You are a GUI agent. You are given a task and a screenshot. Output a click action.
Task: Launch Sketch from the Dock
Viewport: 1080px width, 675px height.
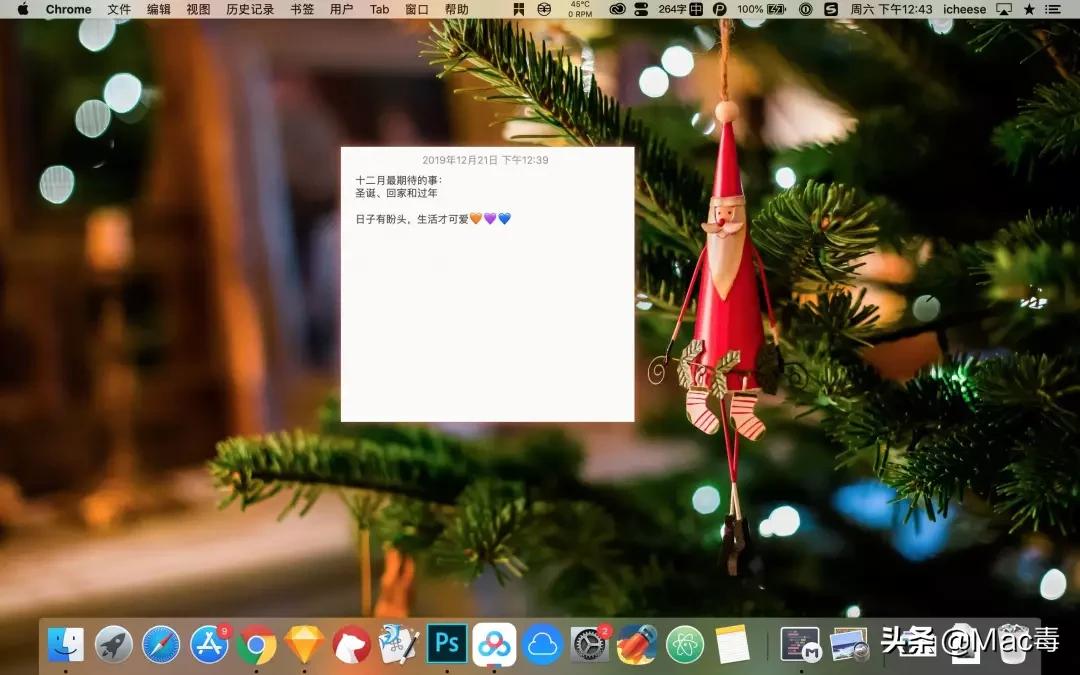pyautogui.click(x=305, y=645)
